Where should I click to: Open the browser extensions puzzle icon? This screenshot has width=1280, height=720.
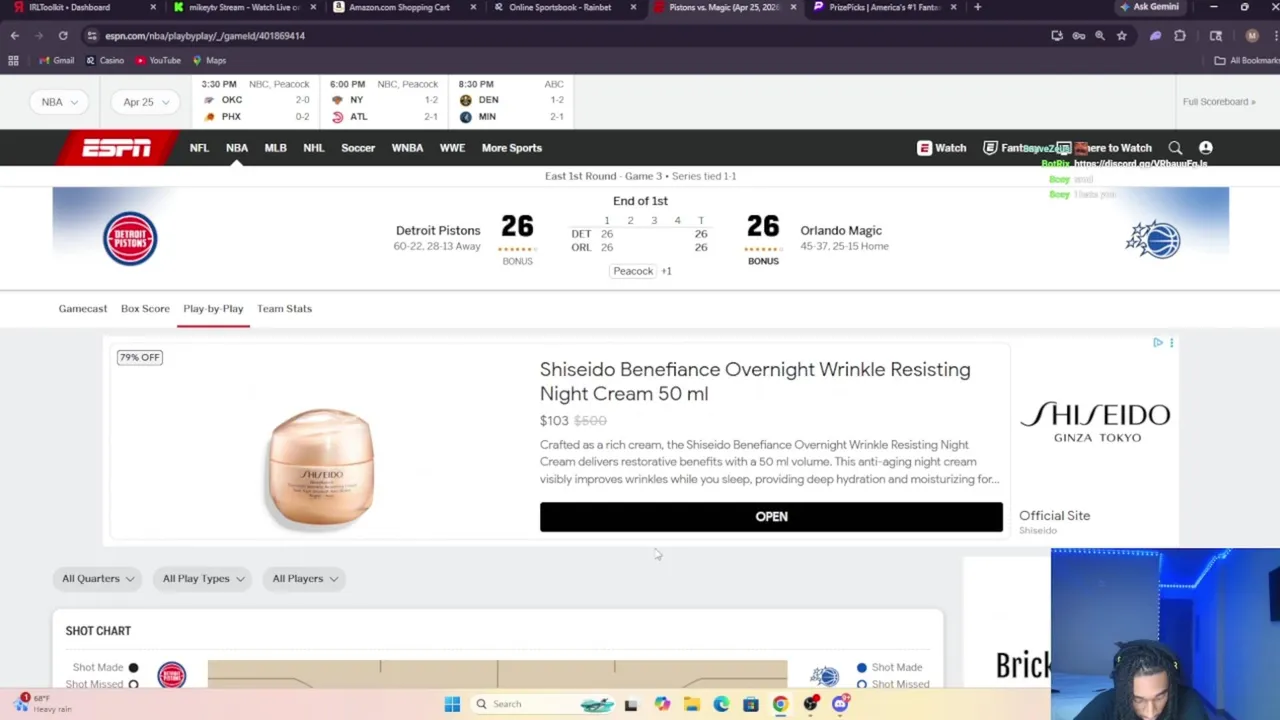1180,36
